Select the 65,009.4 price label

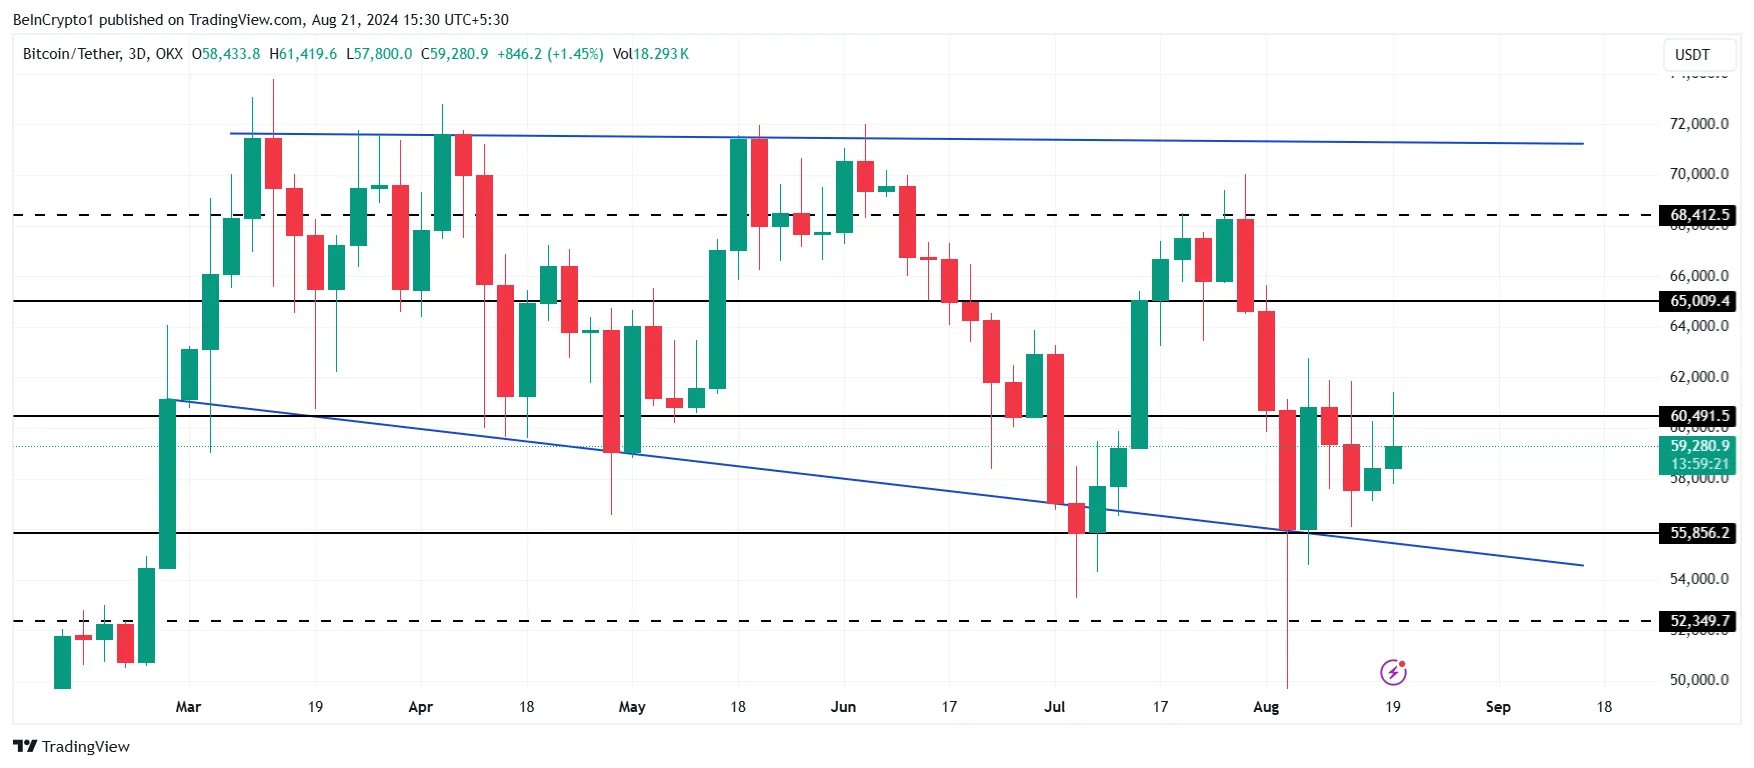click(x=1698, y=301)
